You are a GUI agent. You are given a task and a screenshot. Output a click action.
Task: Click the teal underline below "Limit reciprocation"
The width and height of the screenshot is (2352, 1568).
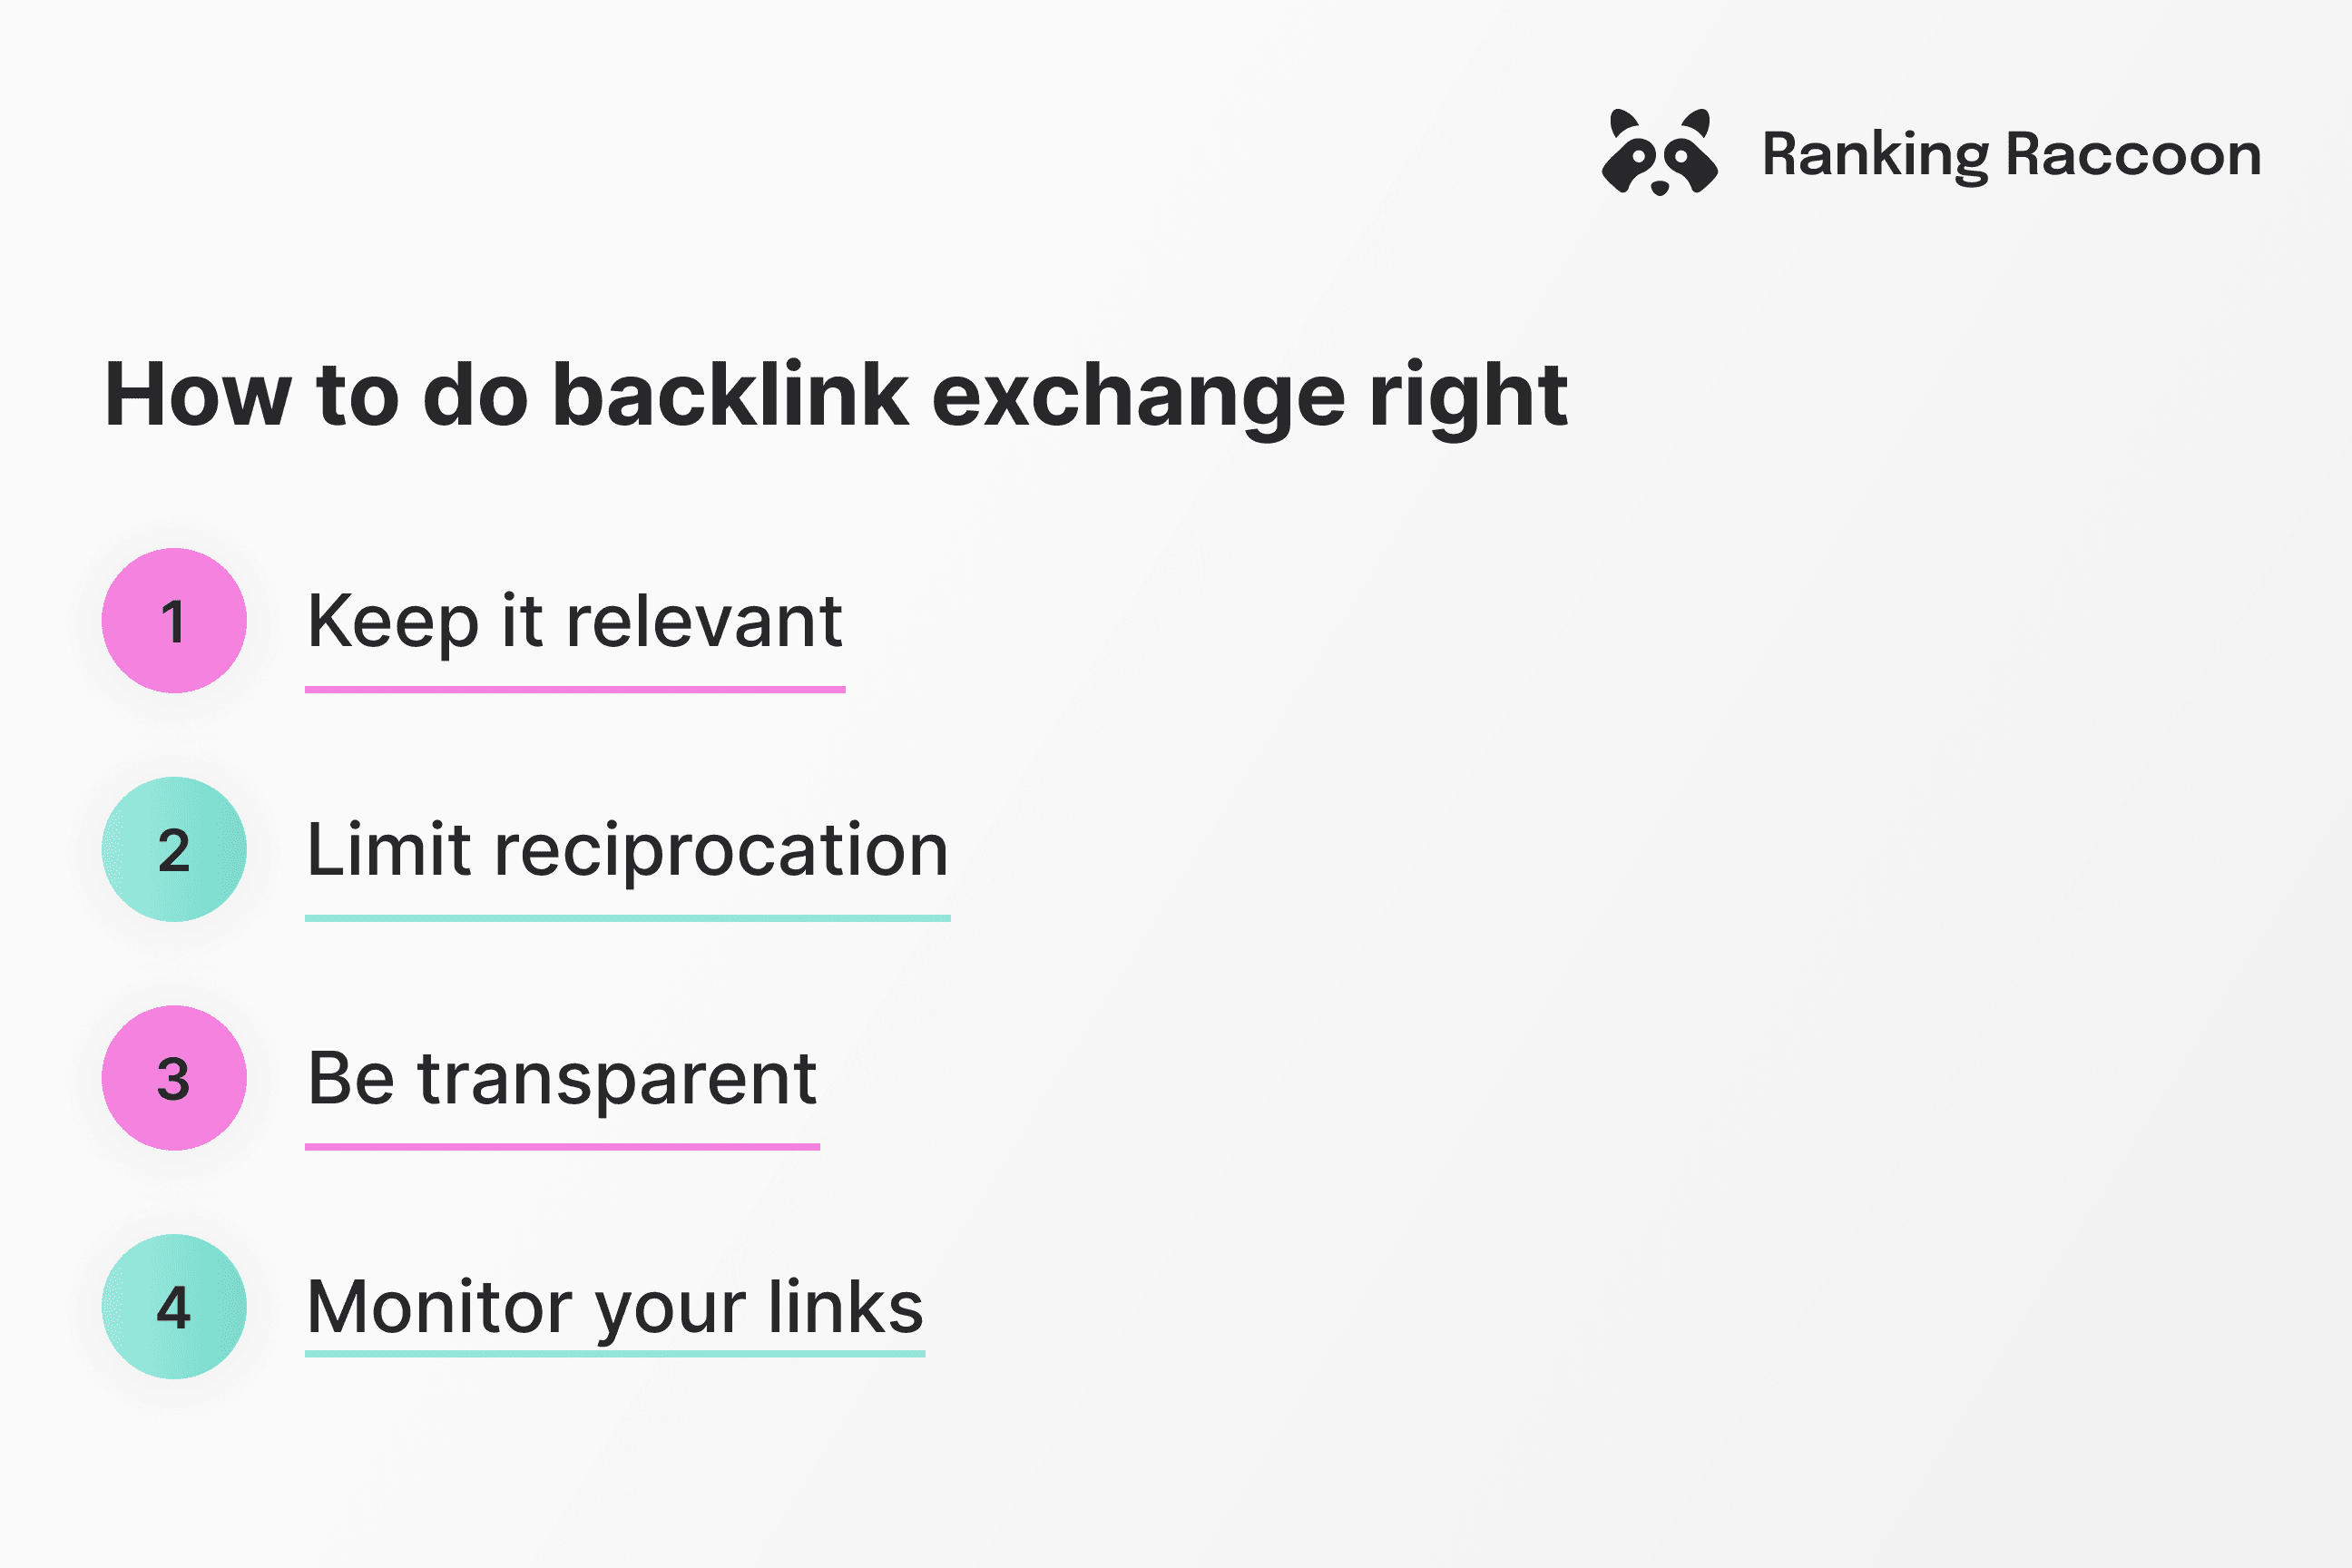(x=627, y=917)
